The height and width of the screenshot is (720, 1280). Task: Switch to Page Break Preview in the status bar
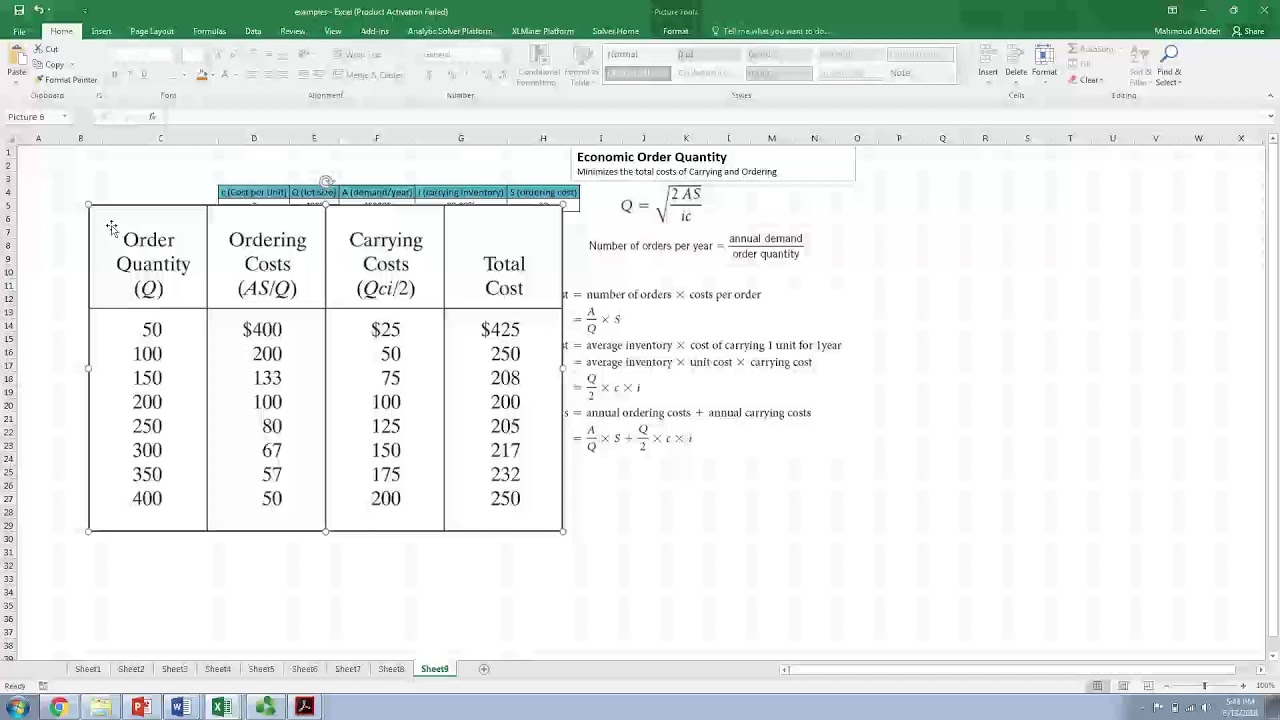tap(1148, 686)
